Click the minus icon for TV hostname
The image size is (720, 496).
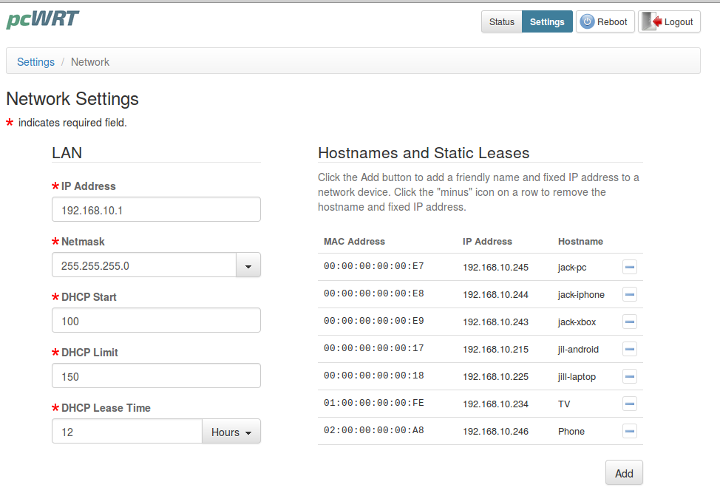coord(630,404)
